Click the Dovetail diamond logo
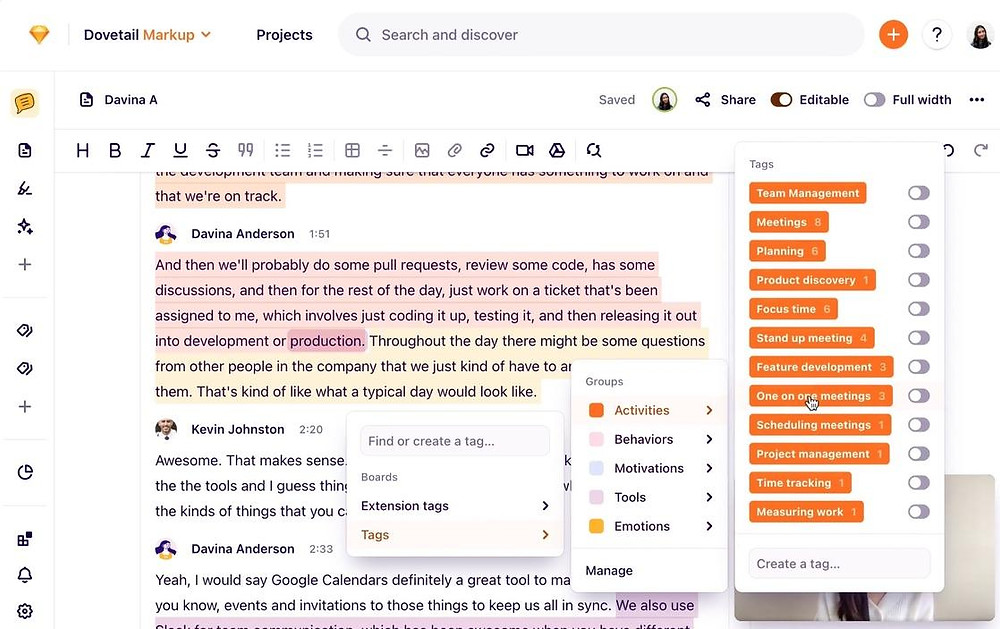Image resolution: width=1000 pixels, height=629 pixels. (x=39, y=34)
